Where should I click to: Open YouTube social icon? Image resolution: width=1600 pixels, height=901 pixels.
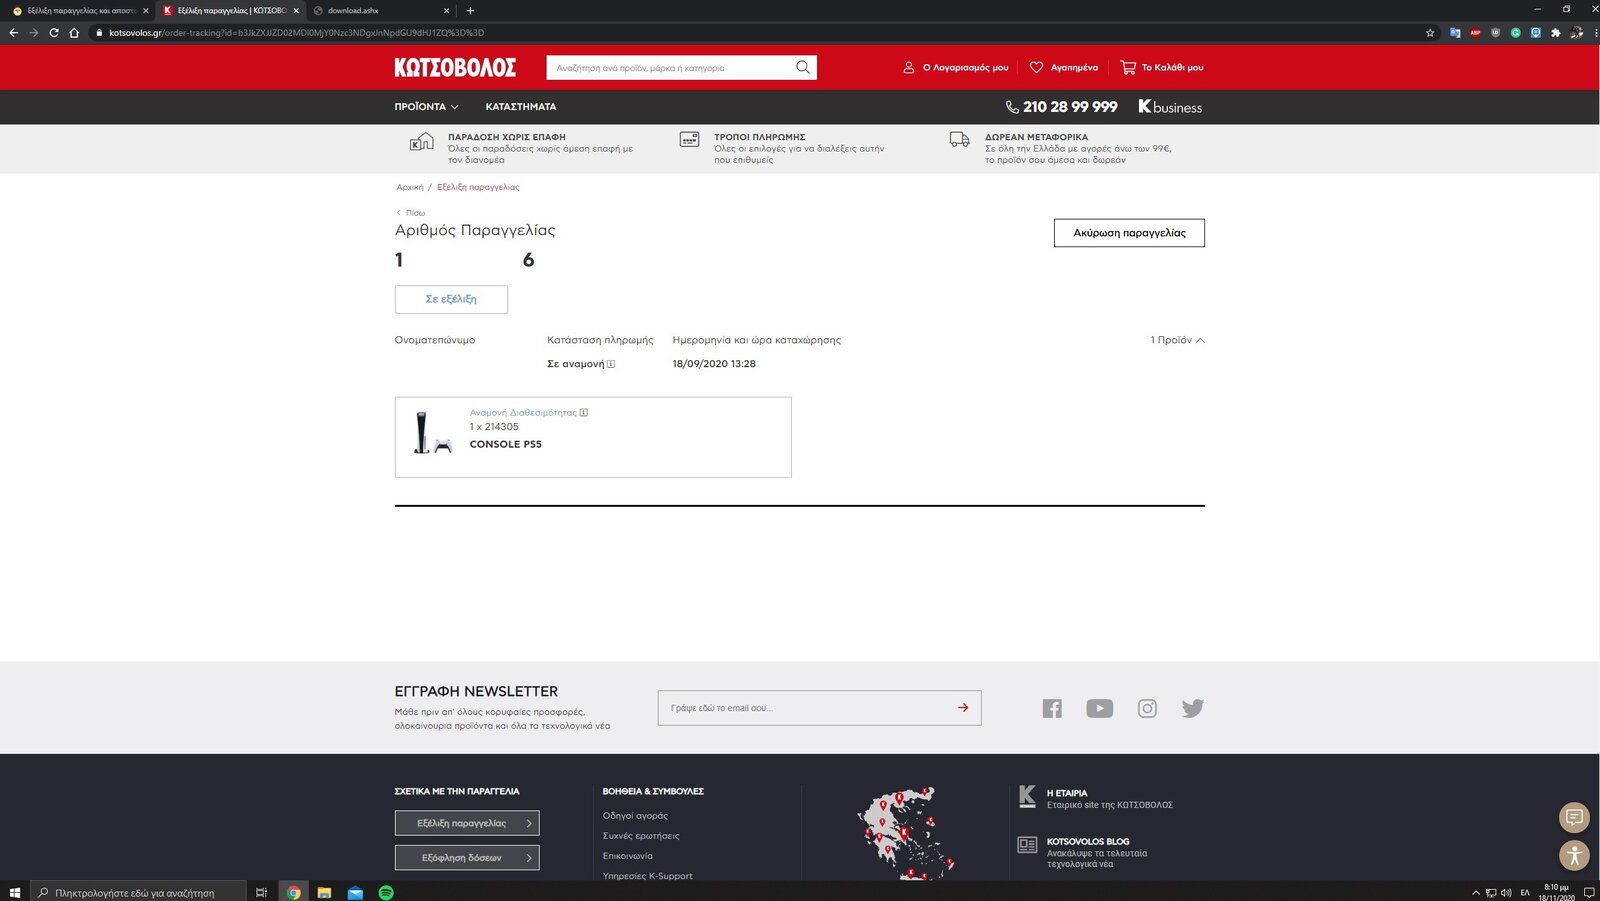(1099, 708)
